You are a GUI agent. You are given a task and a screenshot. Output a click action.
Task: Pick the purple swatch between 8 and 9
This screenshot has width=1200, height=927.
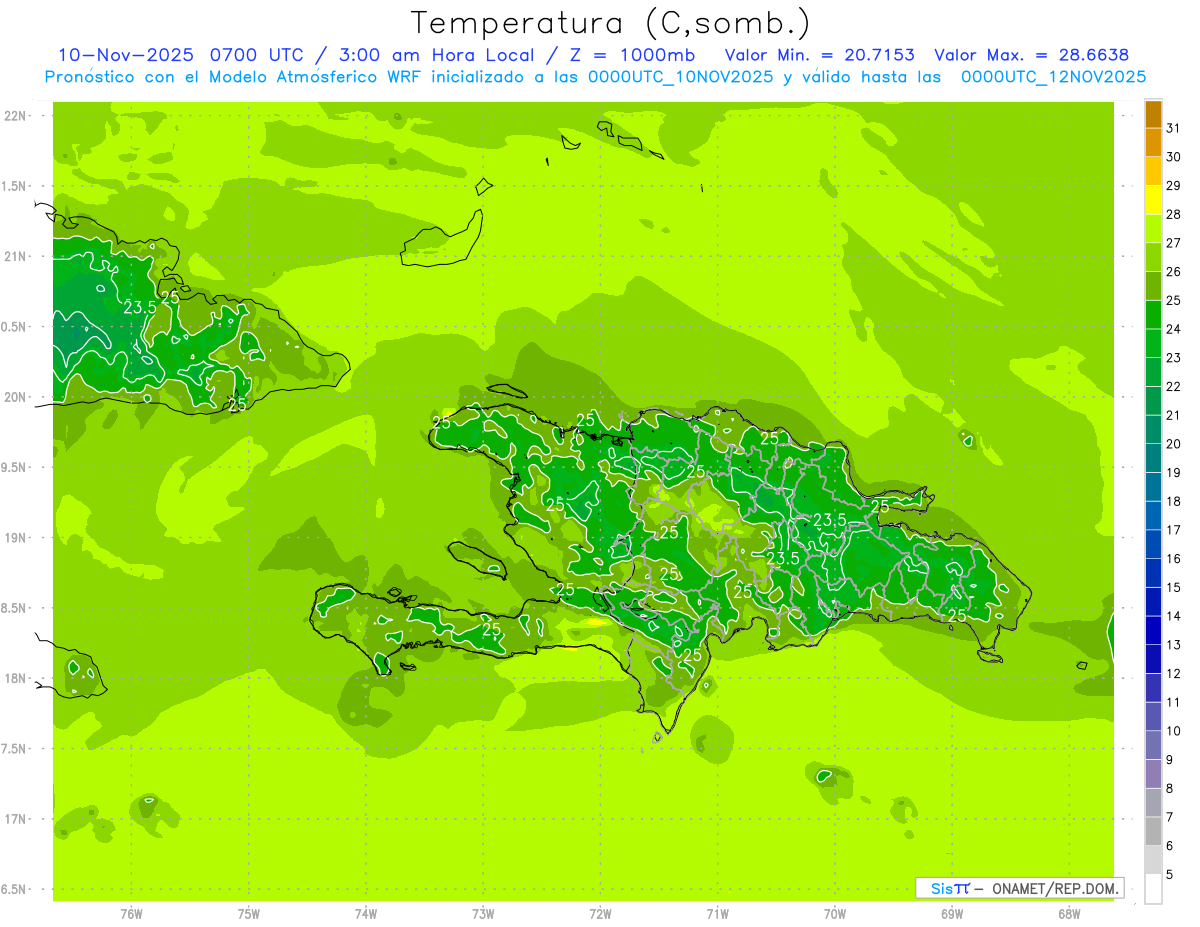[1153, 774]
